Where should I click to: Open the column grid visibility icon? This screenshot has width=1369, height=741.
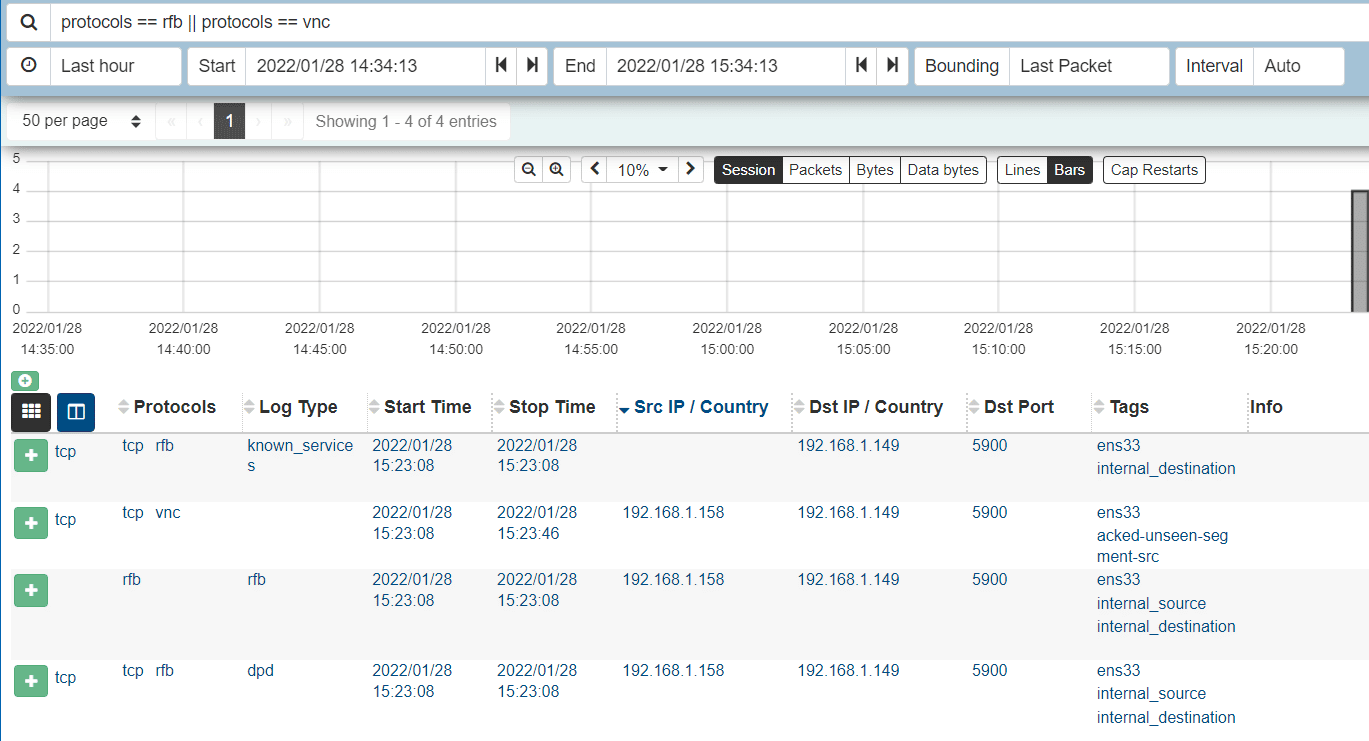[31, 411]
